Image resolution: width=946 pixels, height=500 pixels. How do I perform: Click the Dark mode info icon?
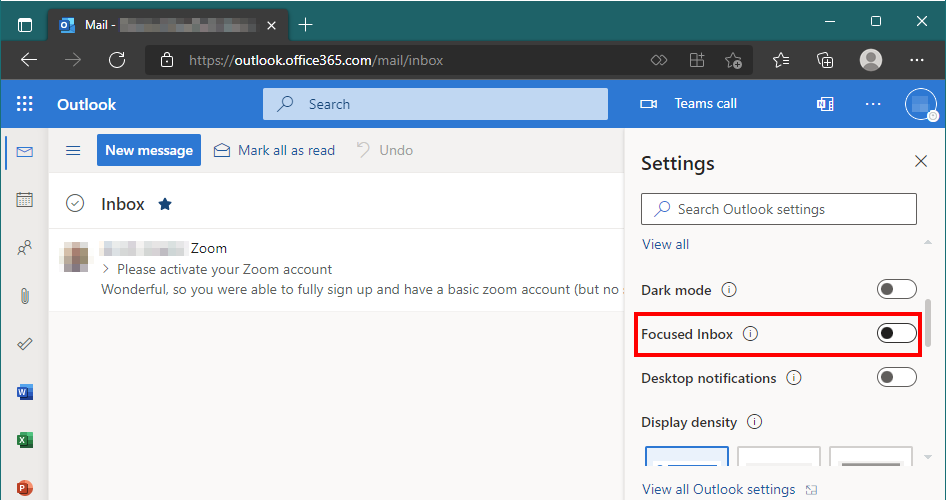729,290
